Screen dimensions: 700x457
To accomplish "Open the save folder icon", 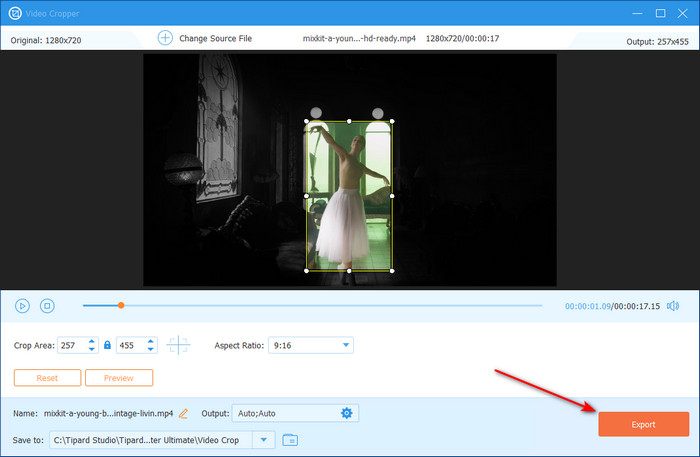I will 290,439.
